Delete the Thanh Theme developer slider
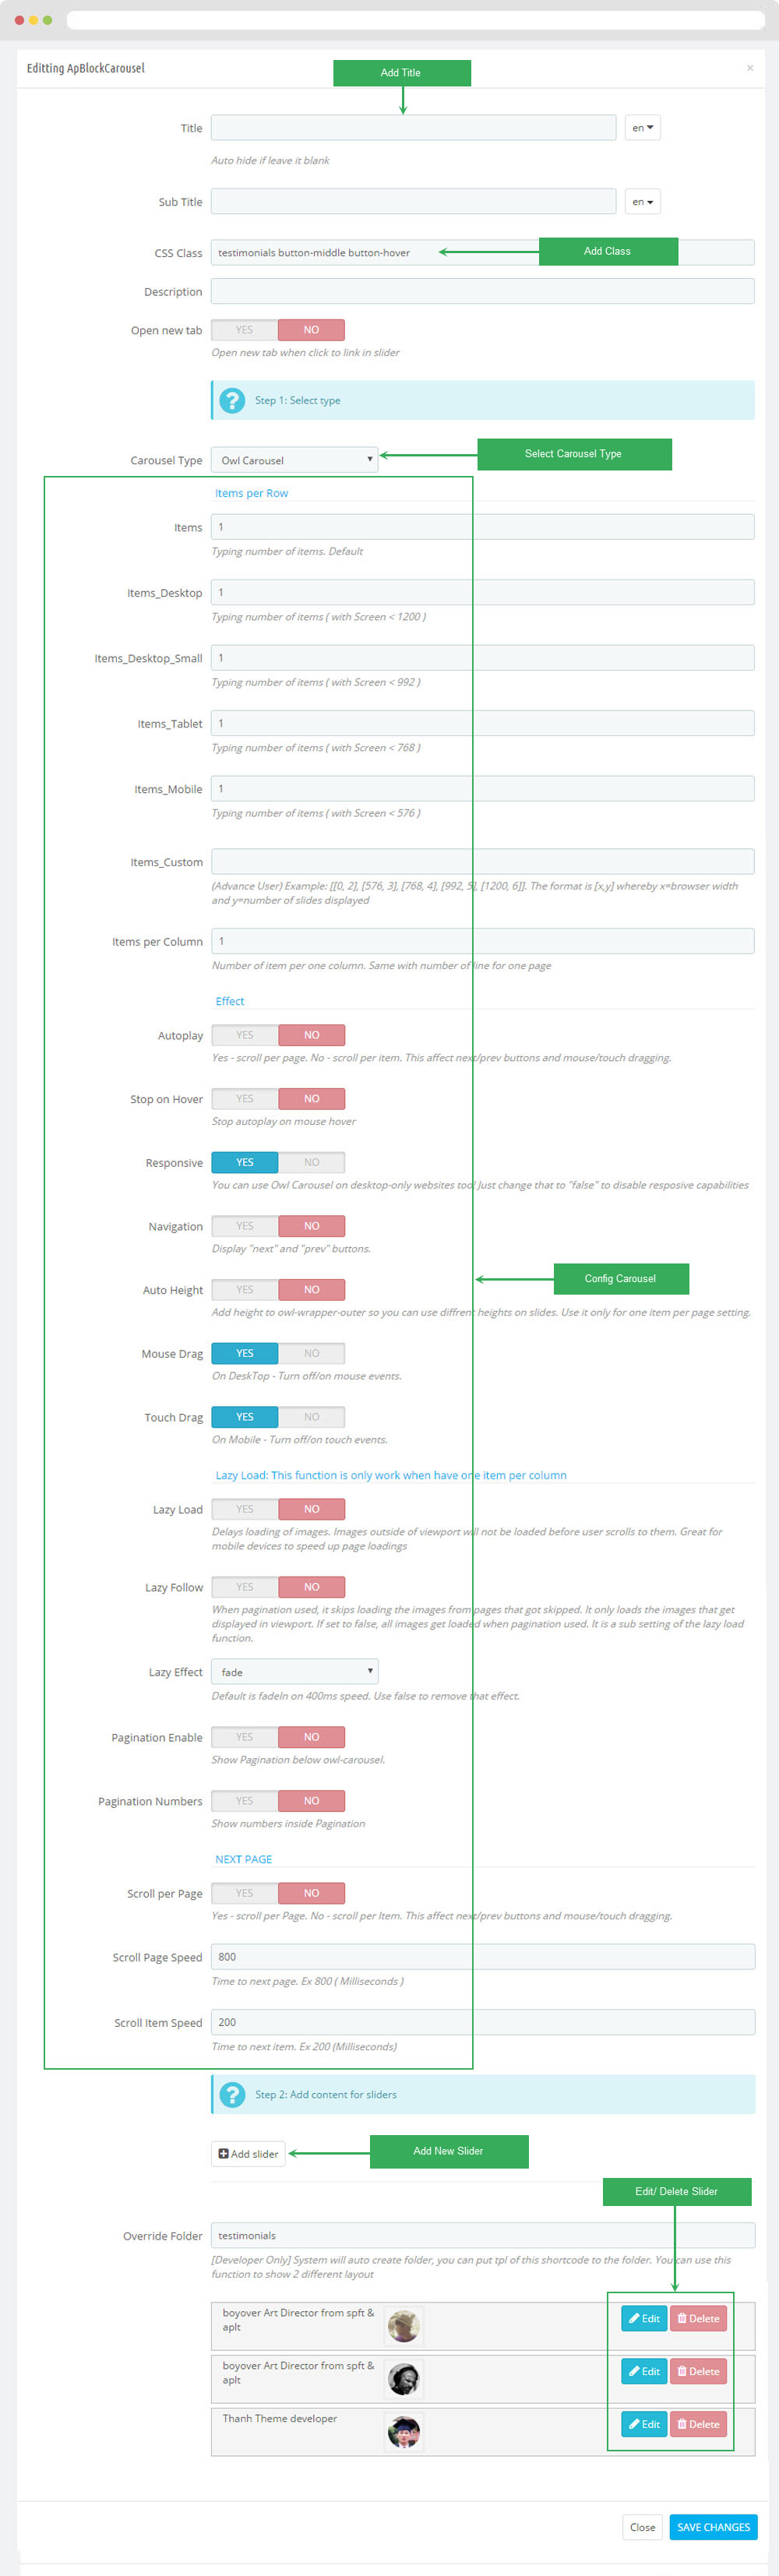The image size is (779, 2576). click(x=698, y=2424)
